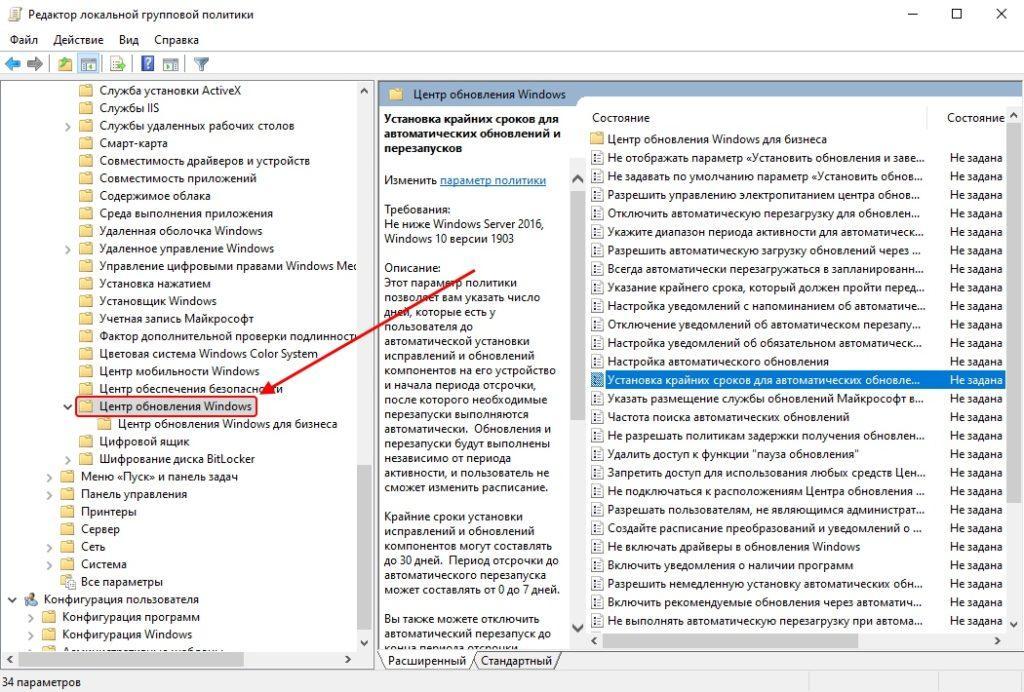This screenshot has width=1024, height=692.
Task: Select 'Не включать драйверы в обновления Windows'
Action: point(733,547)
